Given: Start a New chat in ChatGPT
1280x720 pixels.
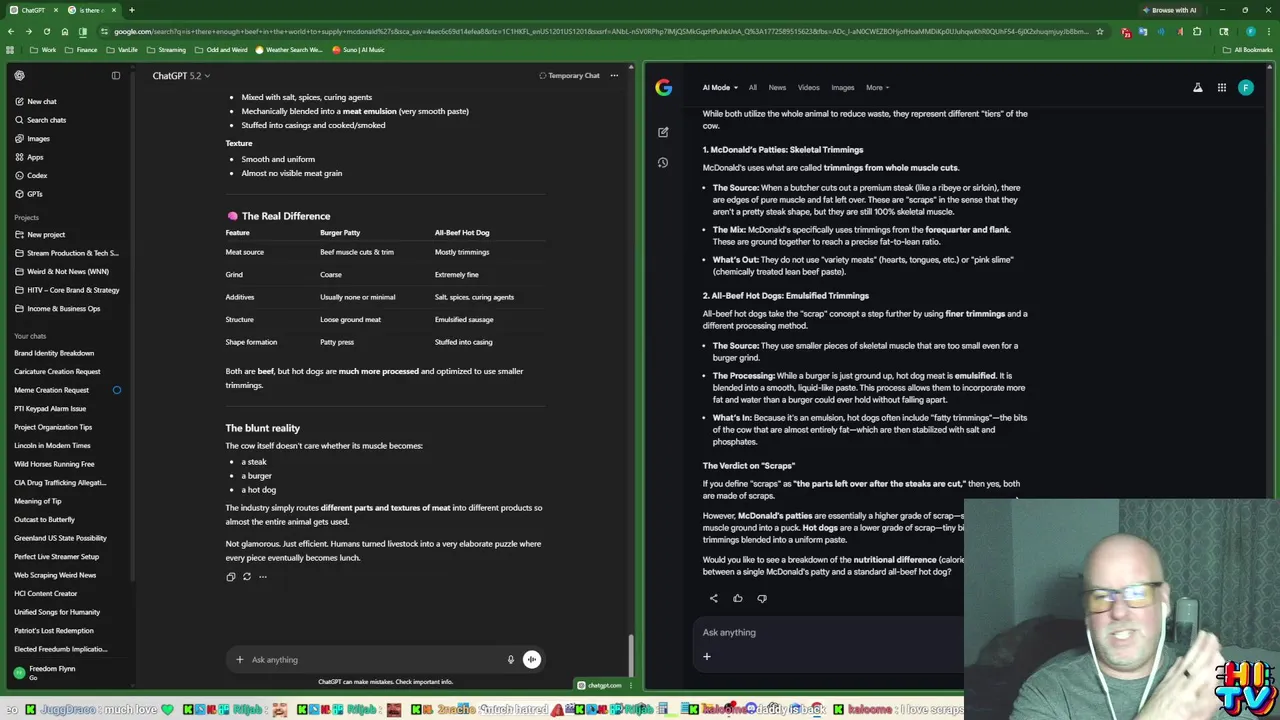Looking at the screenshot, I should tap(35, 101).
